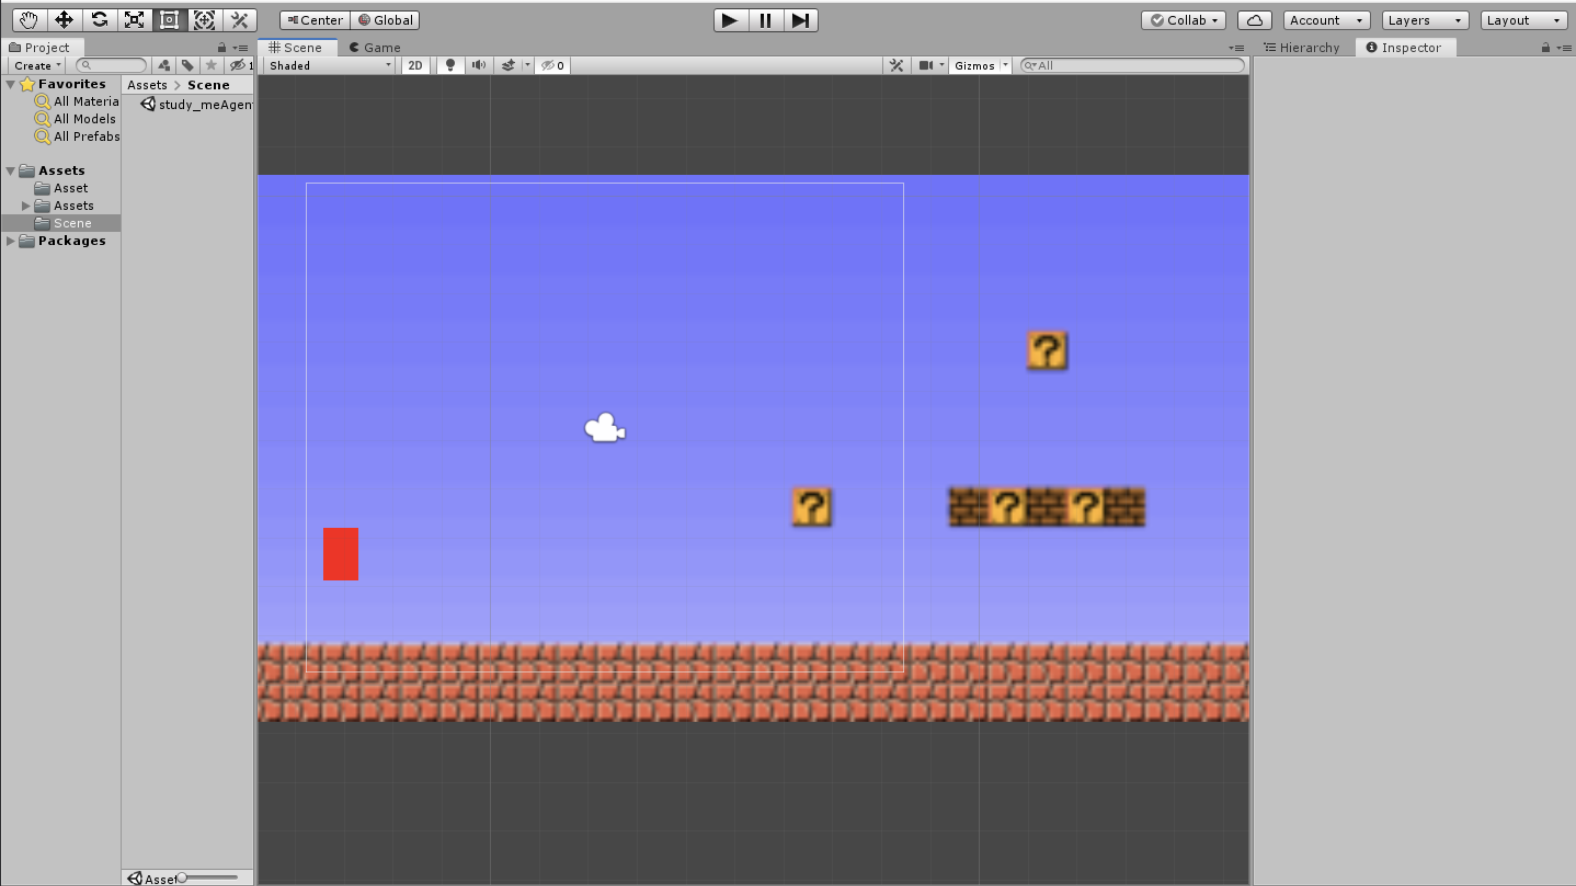Select the combined Transform tool

[204, 20]
